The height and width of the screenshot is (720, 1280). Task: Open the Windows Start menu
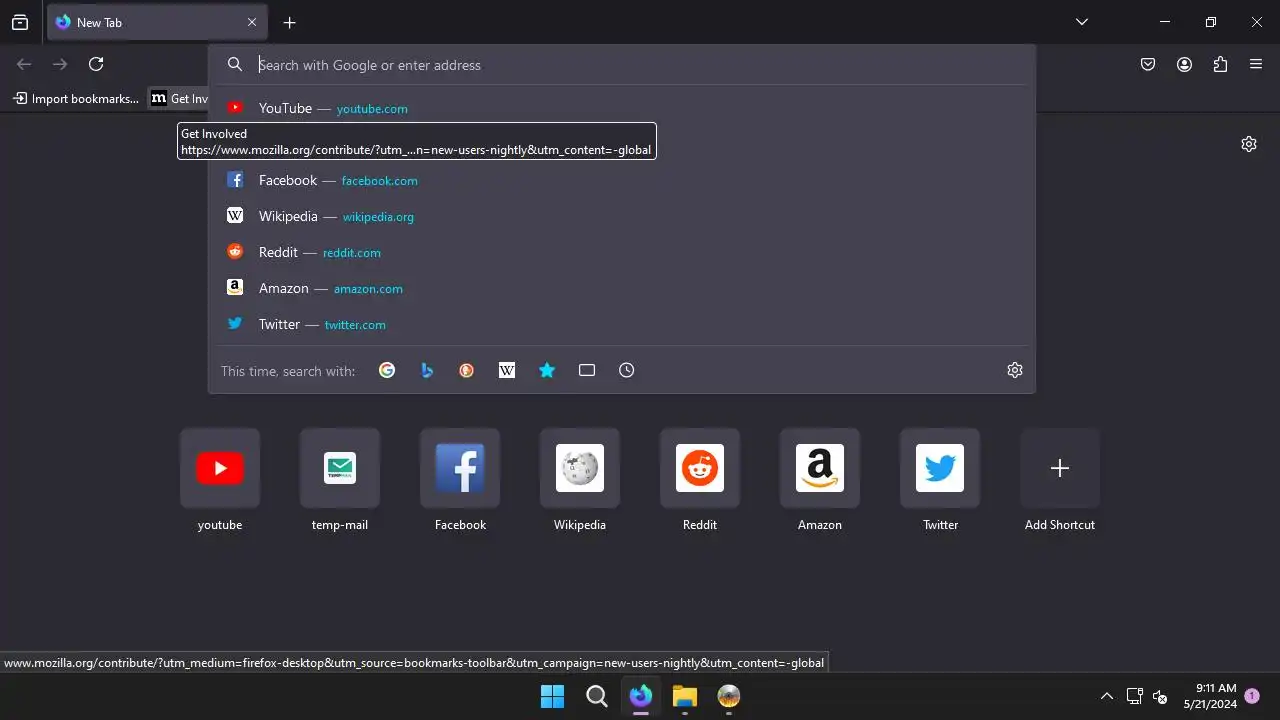[552, 696]
